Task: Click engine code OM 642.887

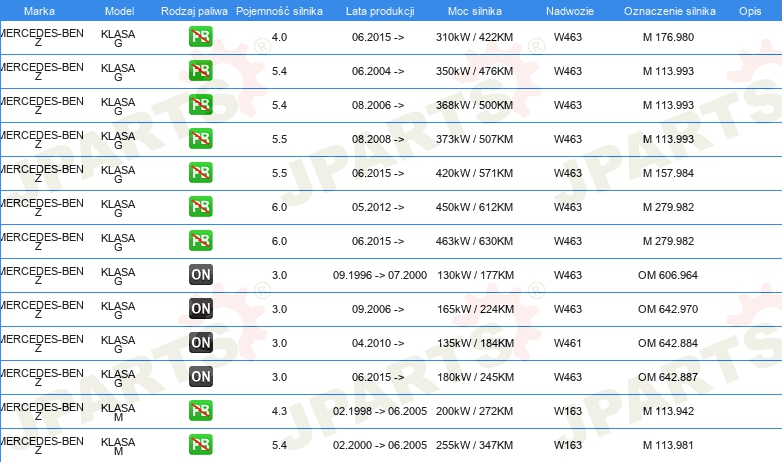Action: (668, 377)
